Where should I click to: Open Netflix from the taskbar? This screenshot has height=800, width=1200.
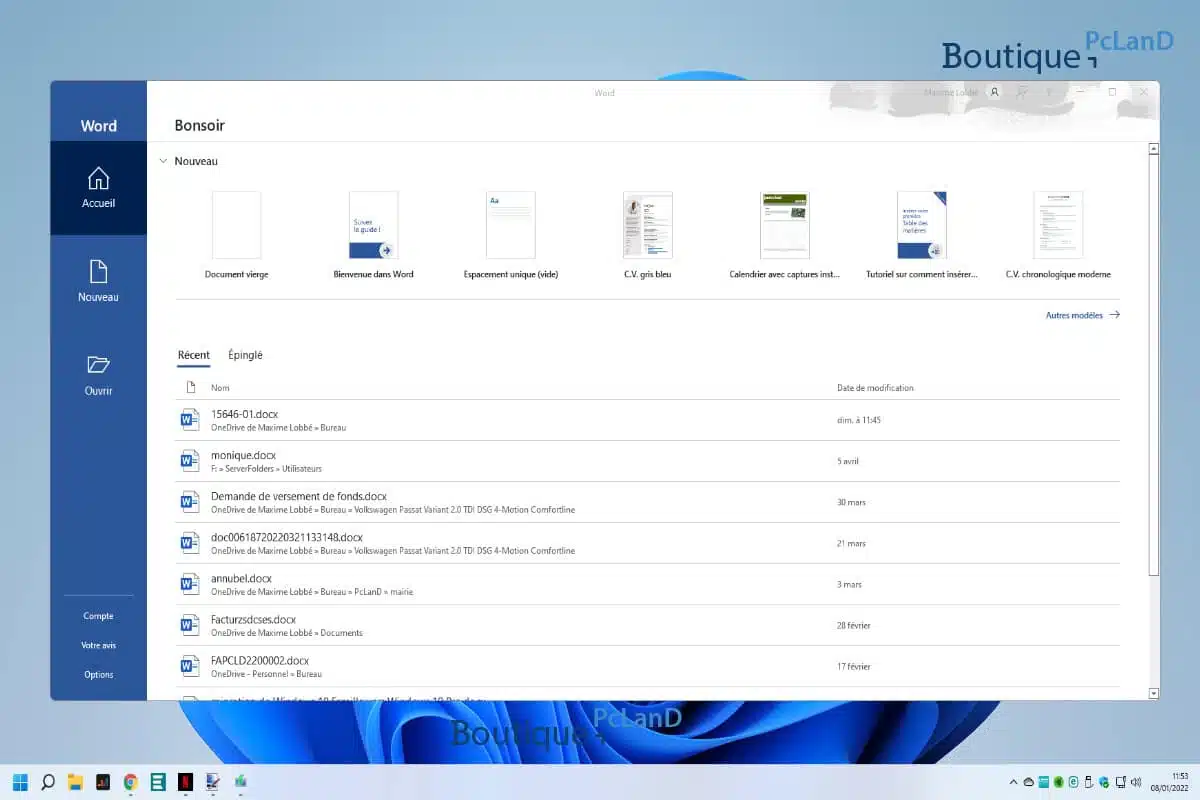(185, 782)
